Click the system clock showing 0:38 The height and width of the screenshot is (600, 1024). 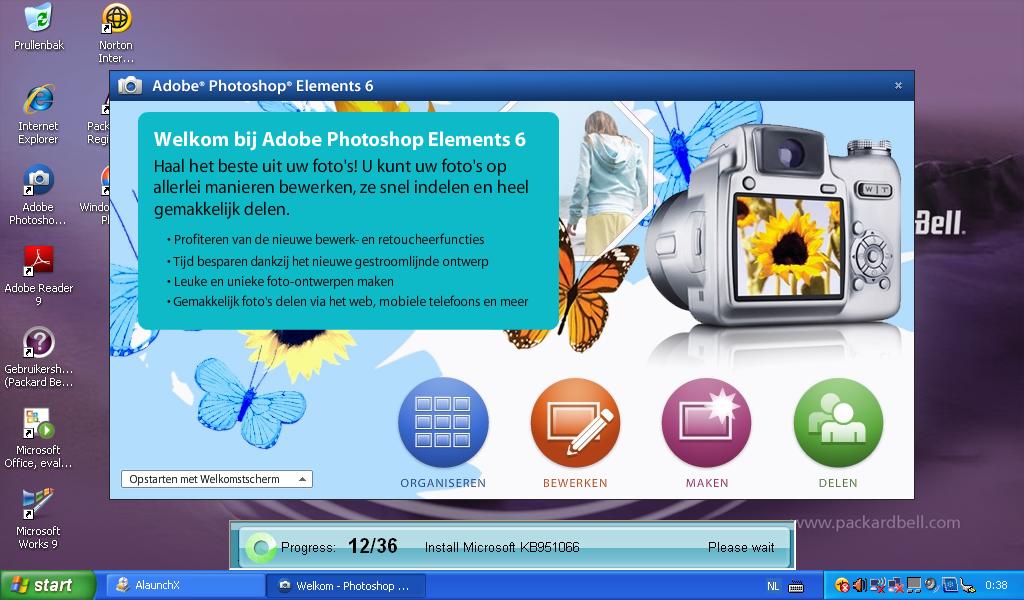[x=996, y=586]
